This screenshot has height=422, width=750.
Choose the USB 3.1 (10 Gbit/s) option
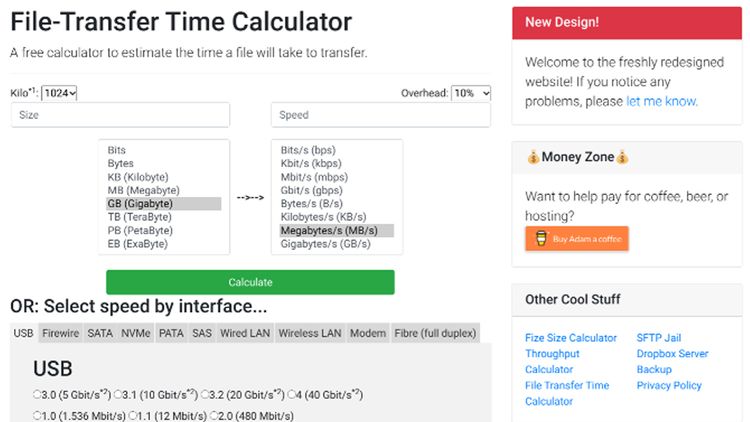point(118,394)
